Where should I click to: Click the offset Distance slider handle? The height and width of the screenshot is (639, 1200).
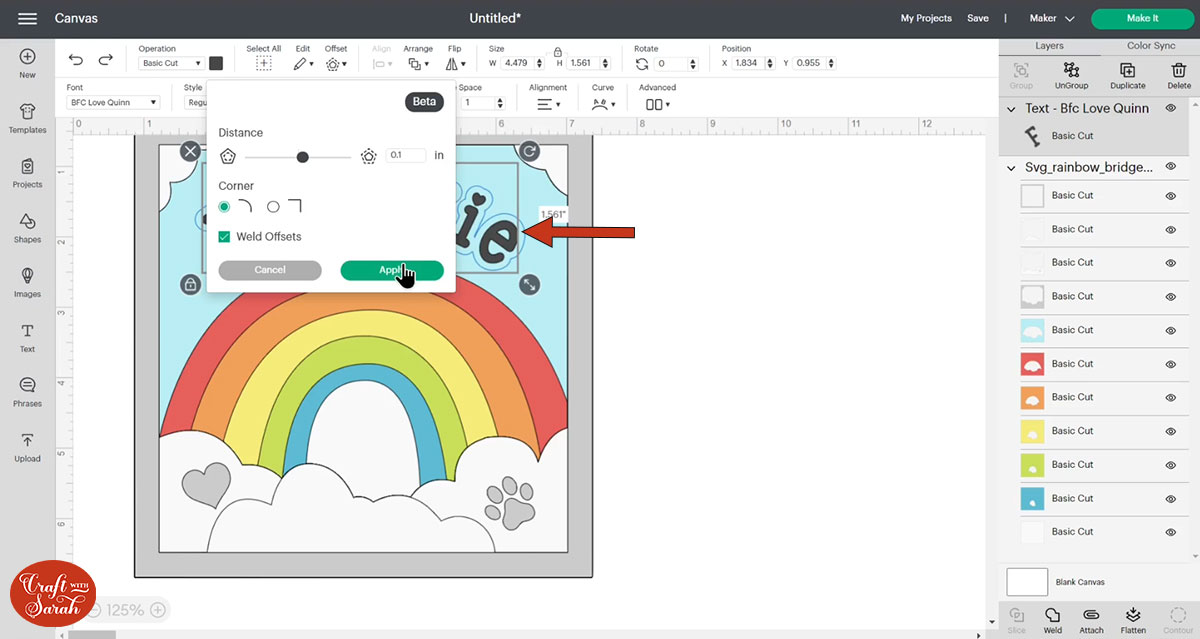(x=302, y=156)
